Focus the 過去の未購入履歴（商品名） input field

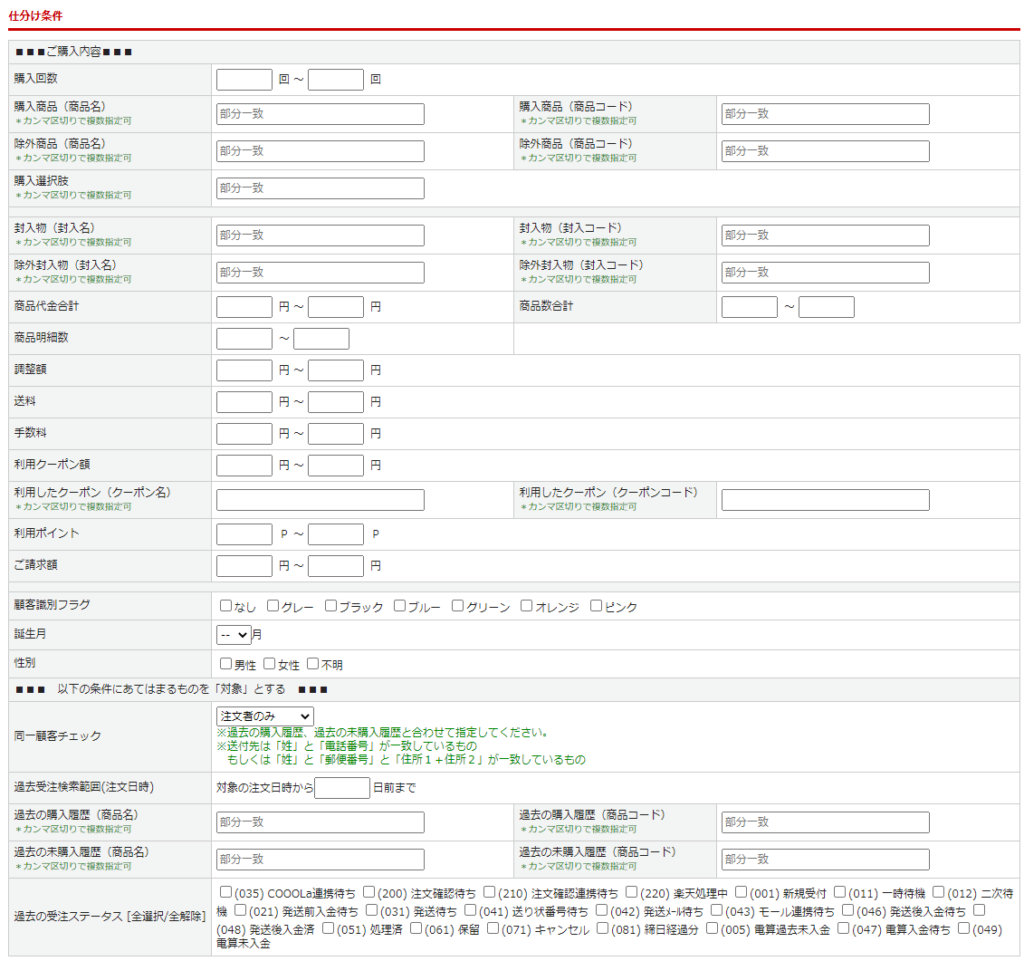tap(320, 859)
